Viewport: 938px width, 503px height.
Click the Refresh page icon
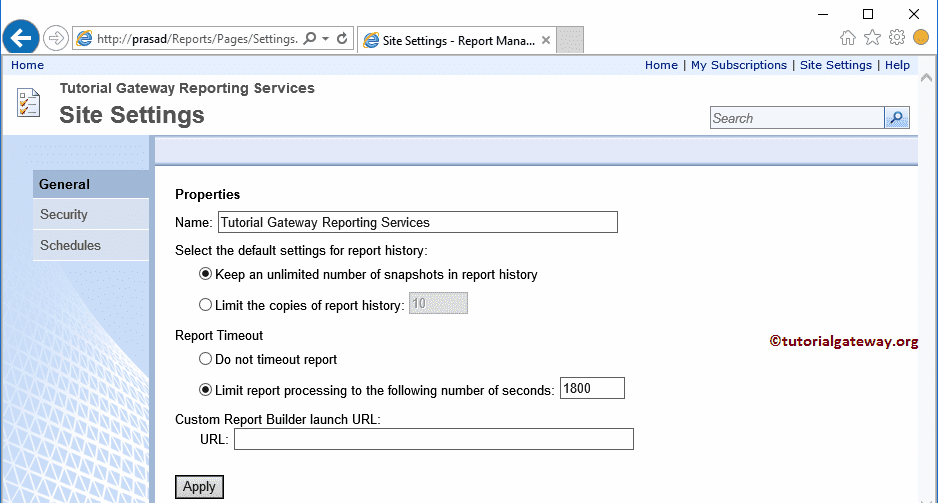(342, 39)
